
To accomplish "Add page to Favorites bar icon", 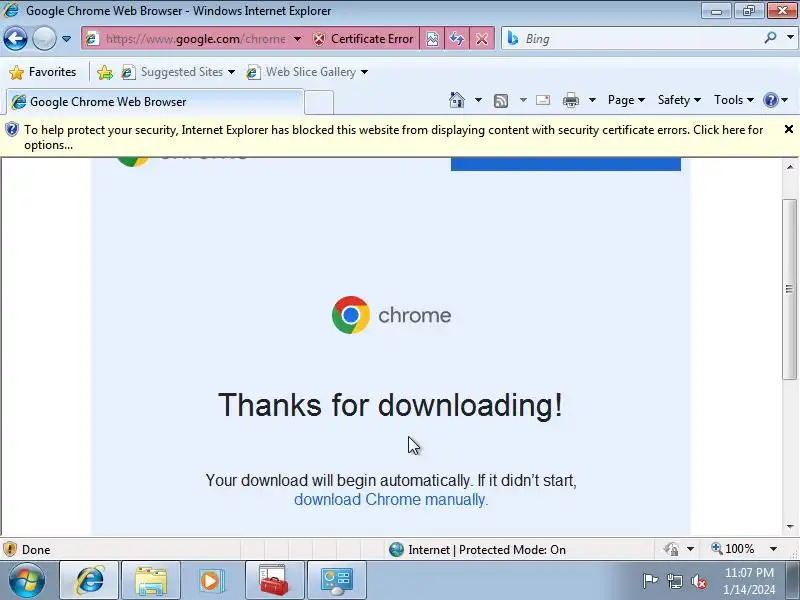I will [x=105, y=72].
